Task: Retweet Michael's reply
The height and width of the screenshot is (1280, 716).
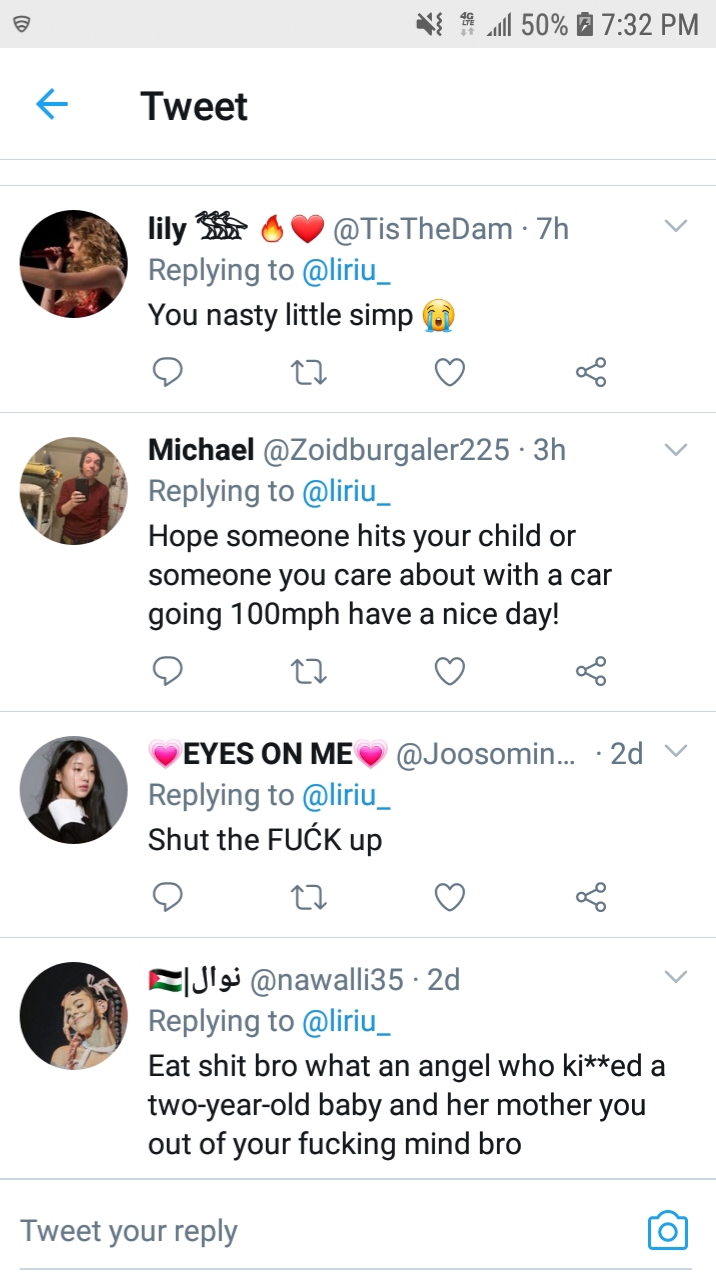Action: click(308, 671)
